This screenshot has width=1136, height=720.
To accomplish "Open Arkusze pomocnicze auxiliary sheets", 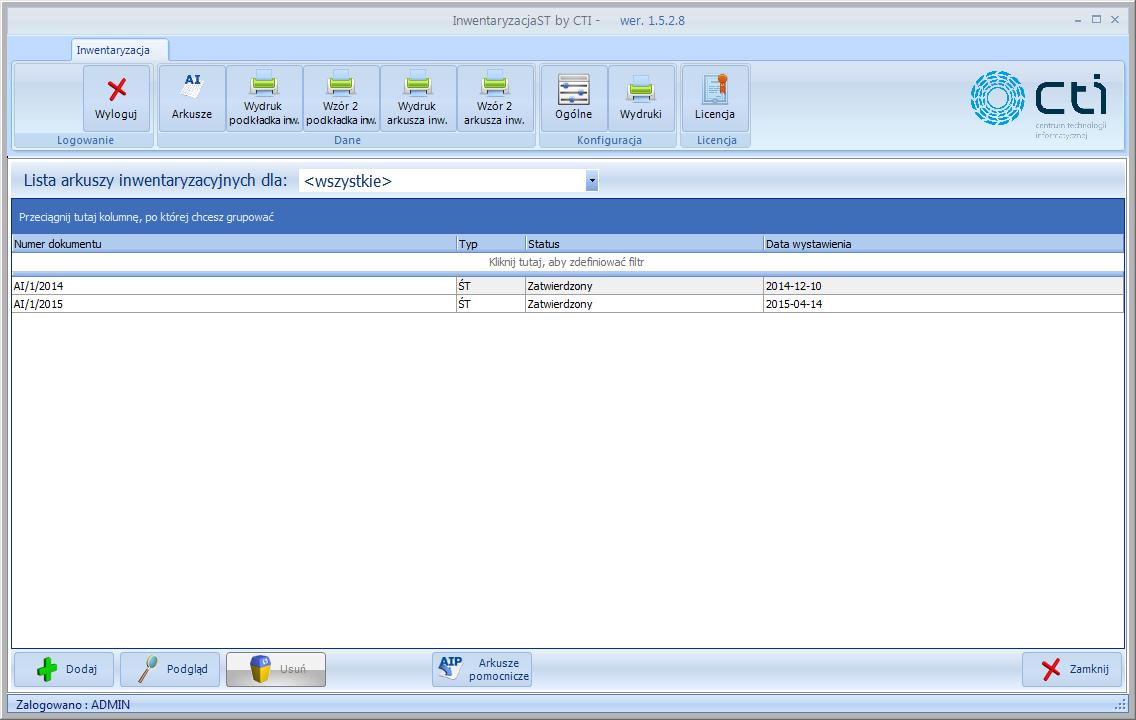I will click(482, 669).
